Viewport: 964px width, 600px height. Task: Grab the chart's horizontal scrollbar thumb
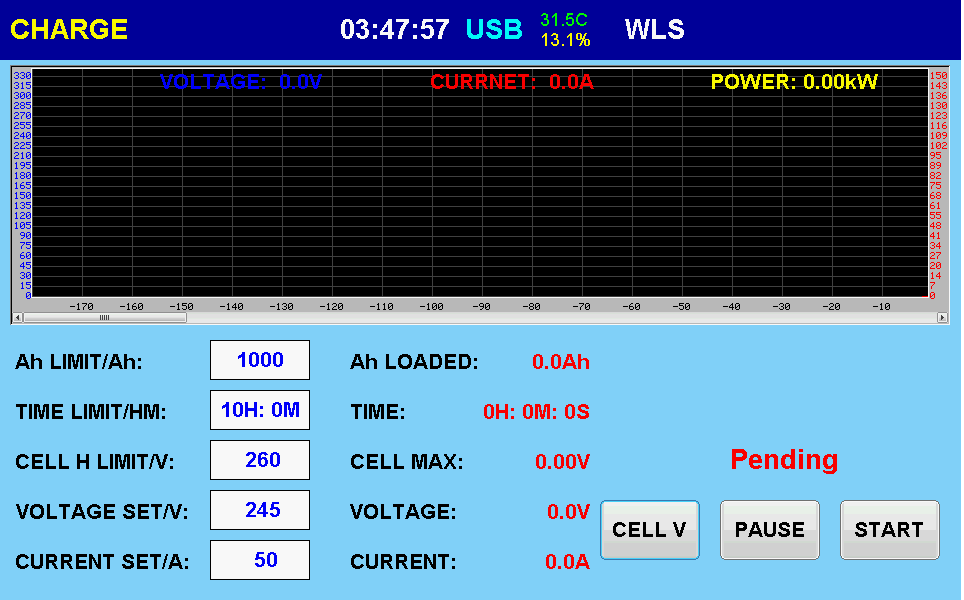[x=104, y=318]
